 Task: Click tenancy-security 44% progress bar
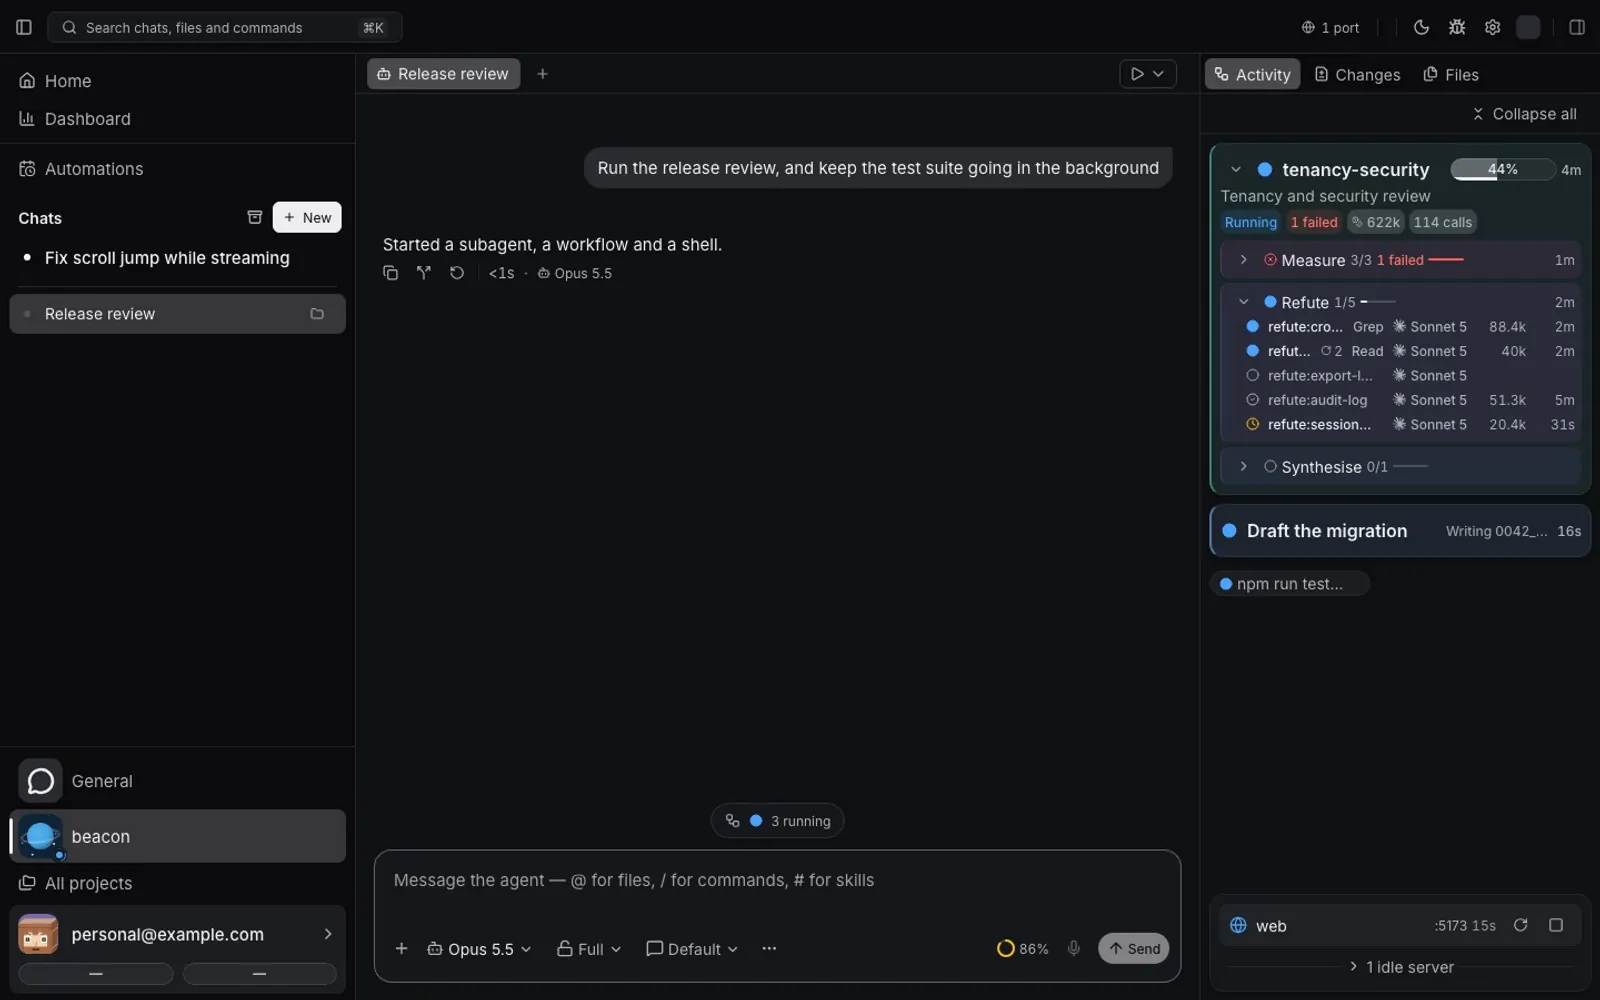(1503, 170)
